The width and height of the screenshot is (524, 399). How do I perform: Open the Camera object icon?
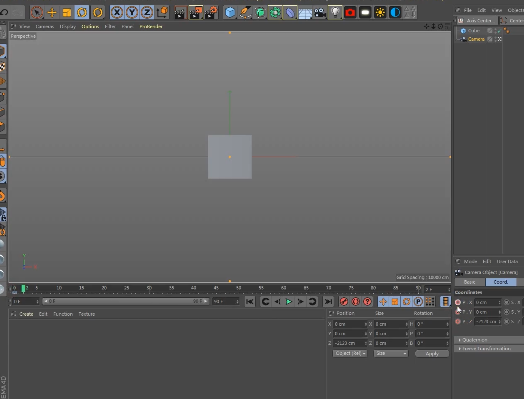[320, 13]
